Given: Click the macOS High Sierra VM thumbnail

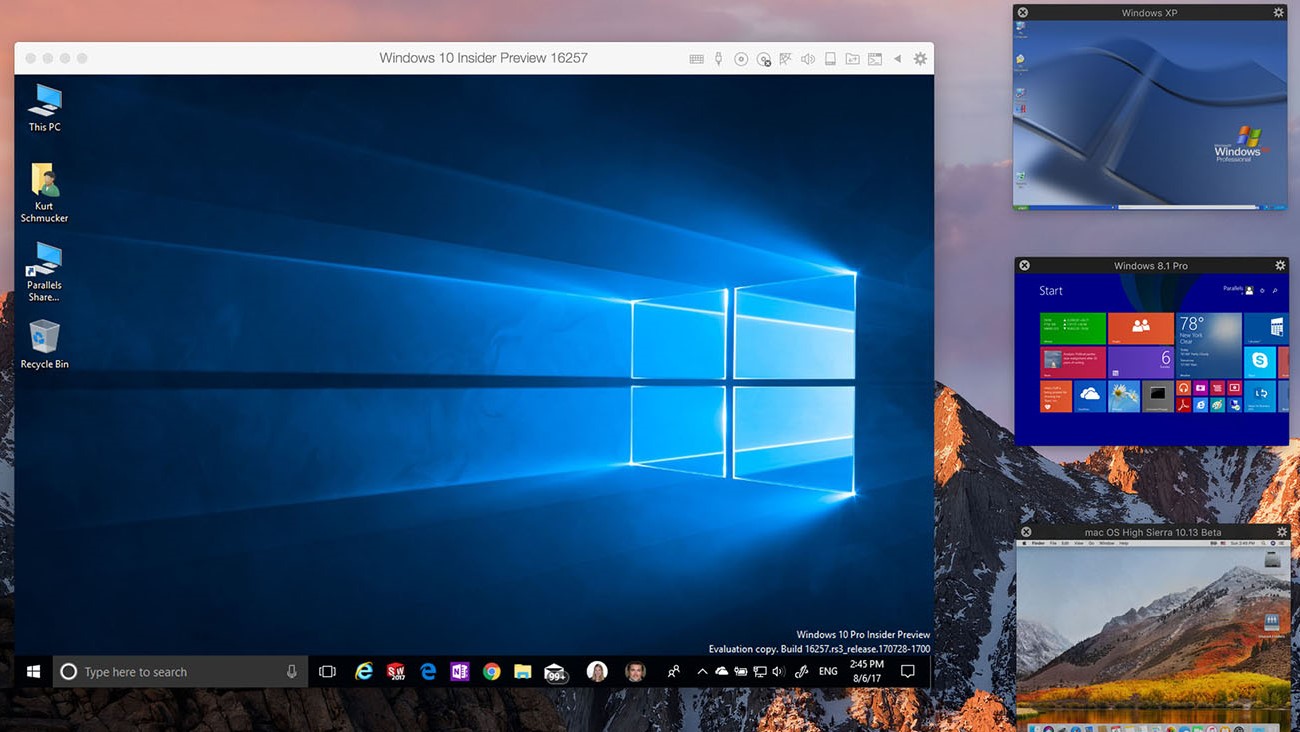Looking at the screenshot, I should pos(1152,635).
